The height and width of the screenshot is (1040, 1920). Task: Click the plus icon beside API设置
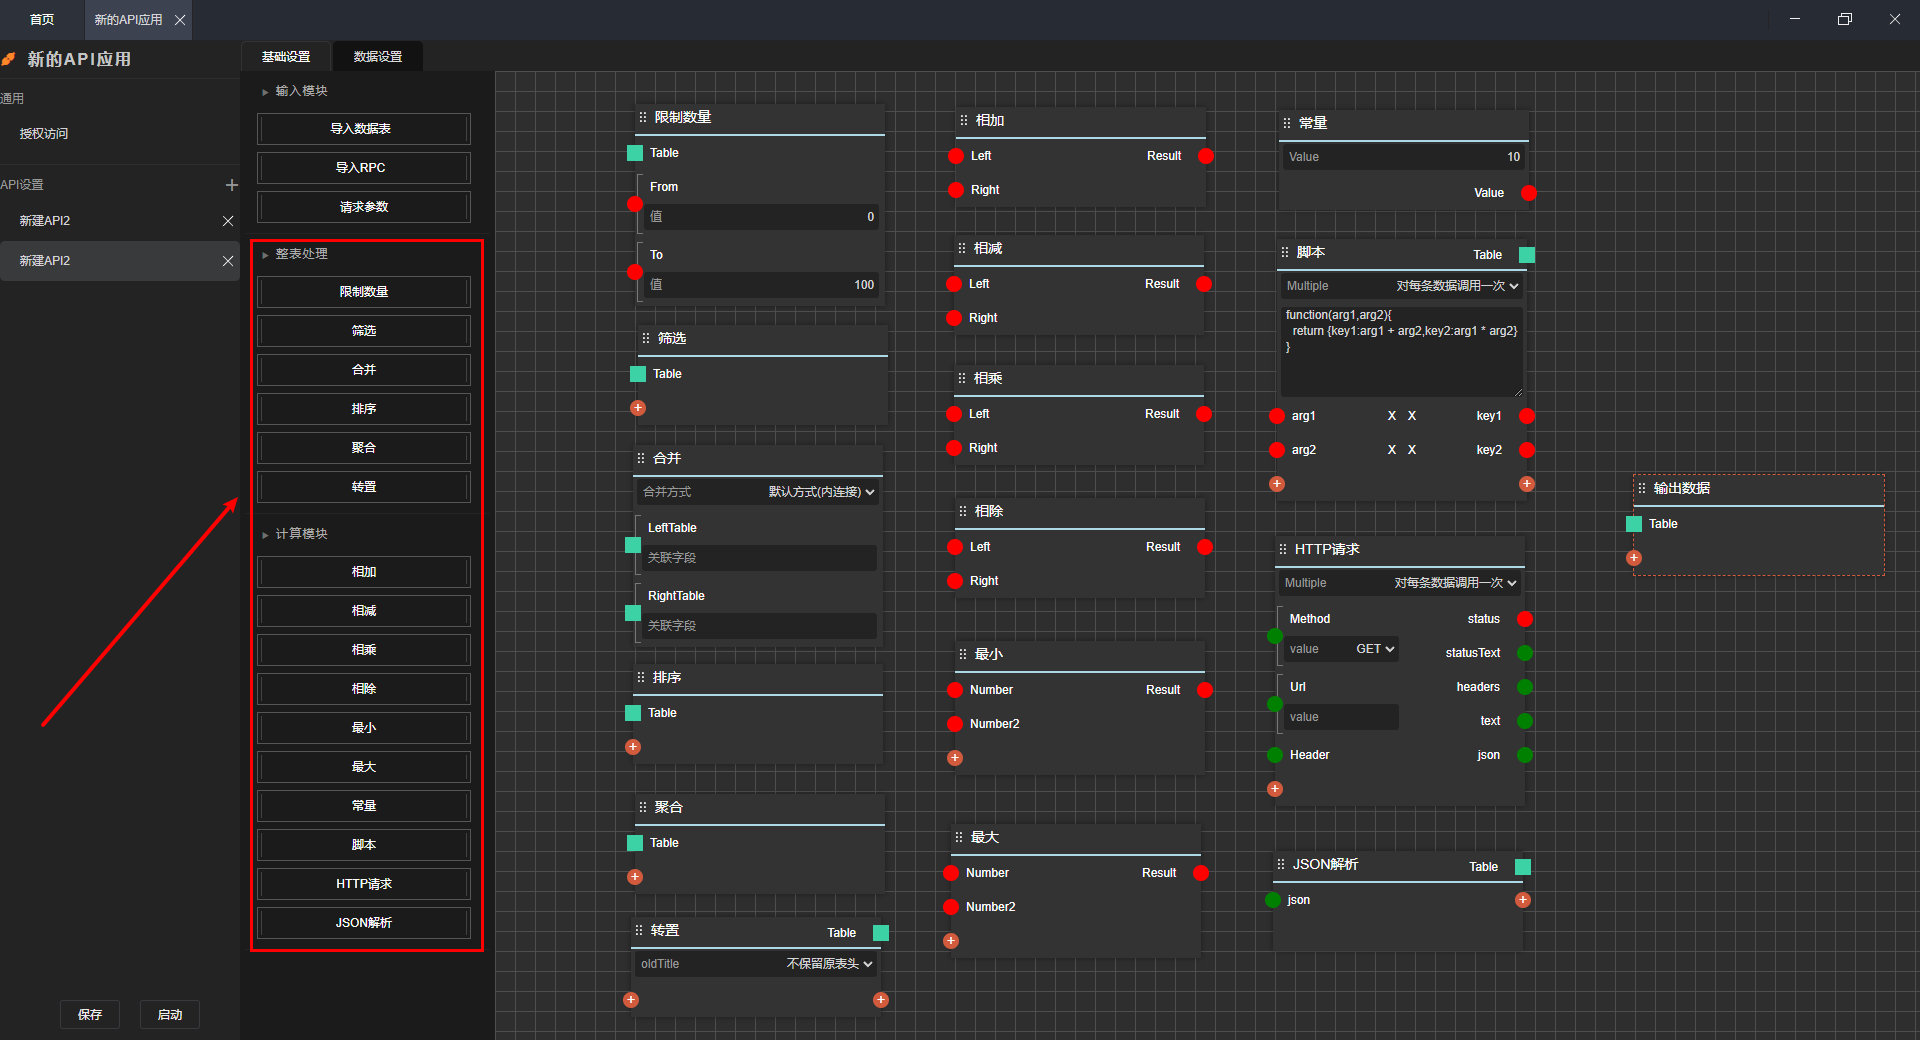coord(231,185)
